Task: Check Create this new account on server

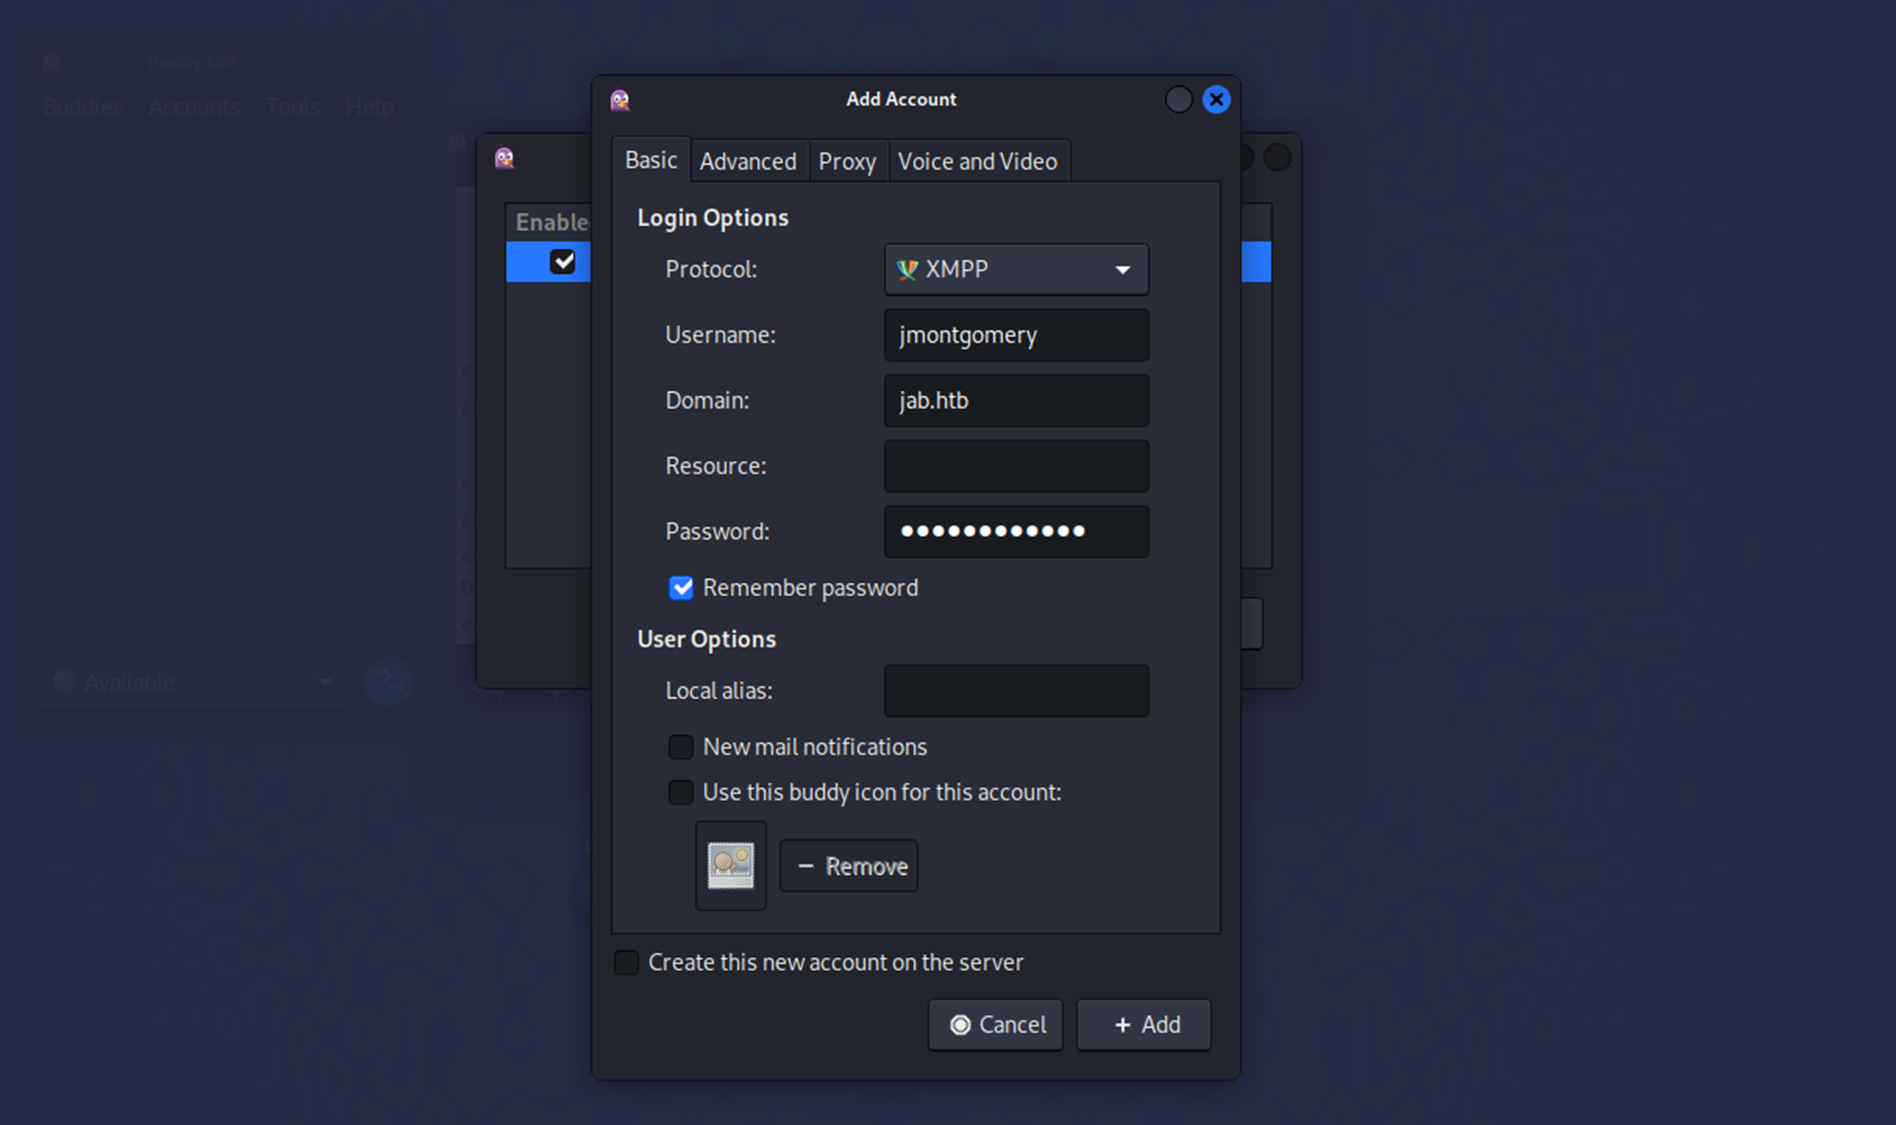Action: click(626, 962)
